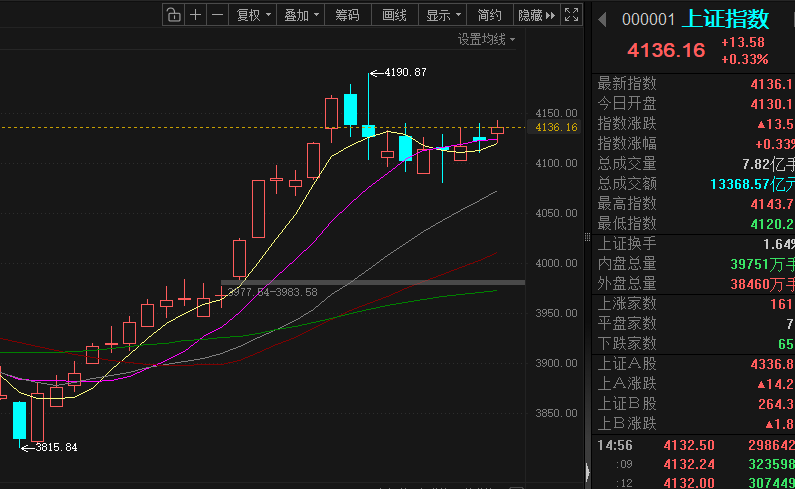Open the 显示 dropdown
Image resolution: width=795 pixels, height=489 pixels.
point(443,15)
